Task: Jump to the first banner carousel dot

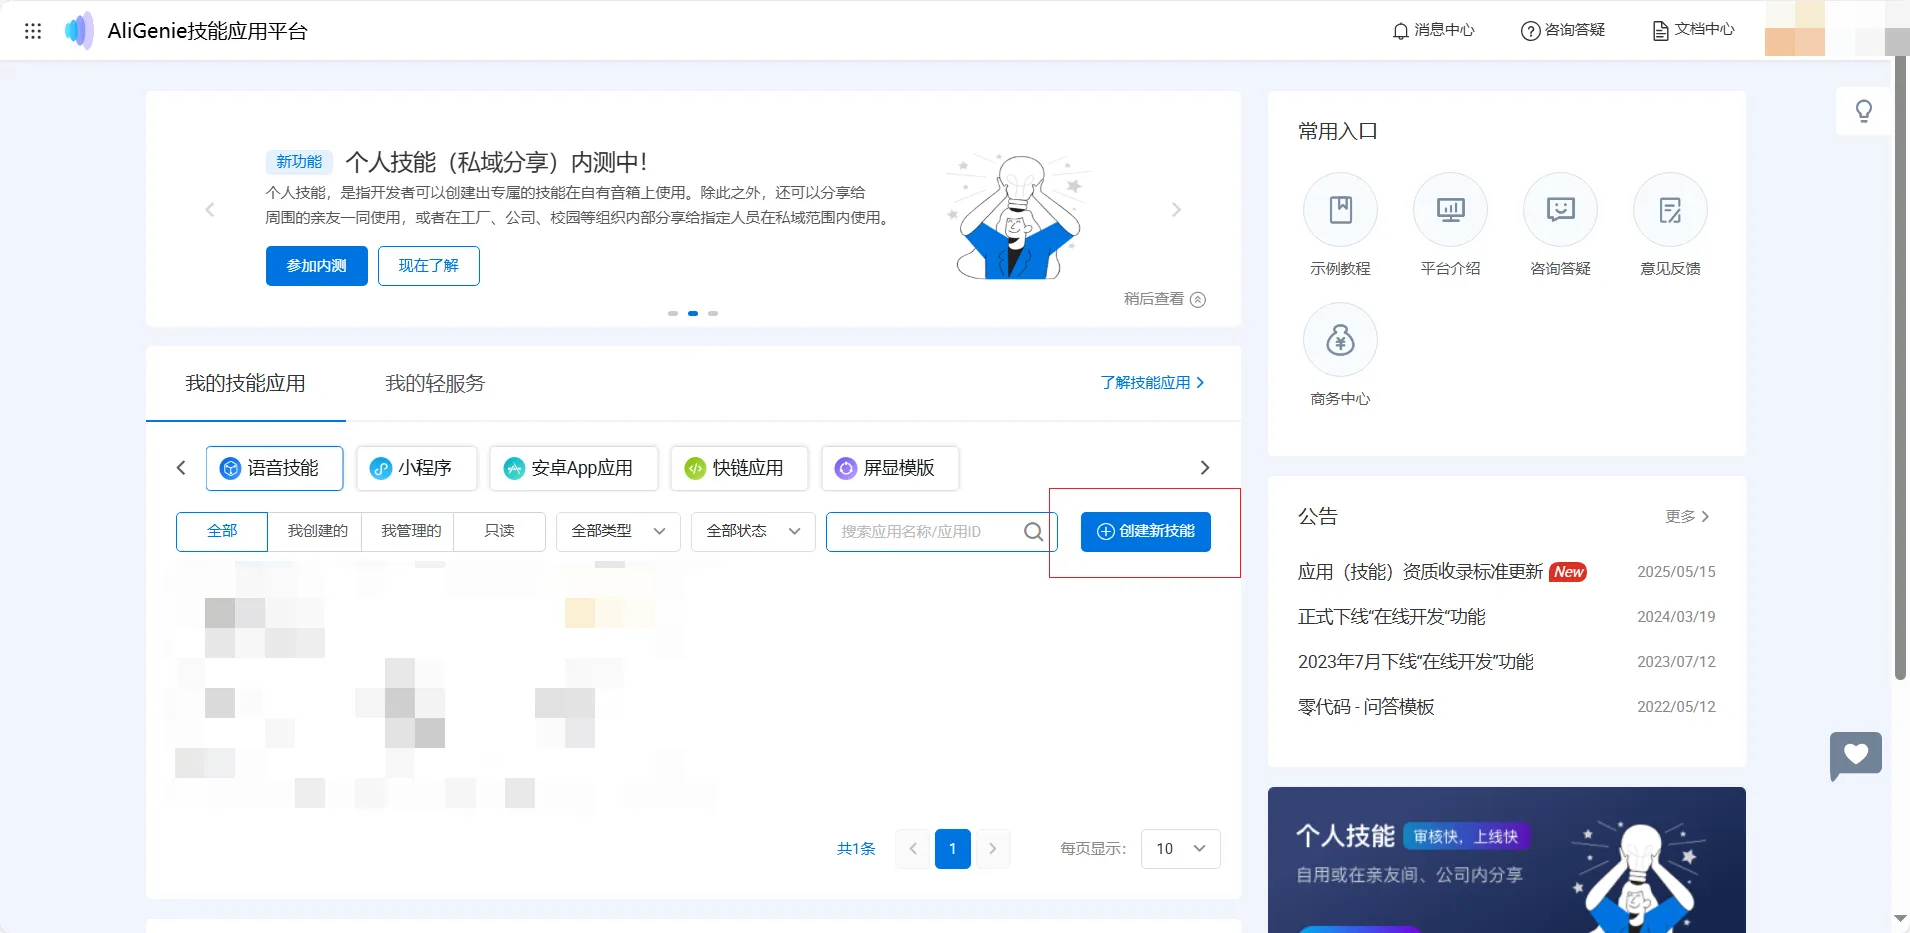Action: point(673,314)
